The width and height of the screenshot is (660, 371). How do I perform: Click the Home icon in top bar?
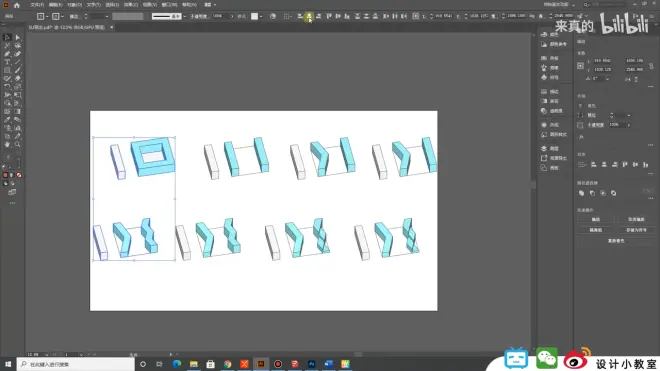[17, 5]
